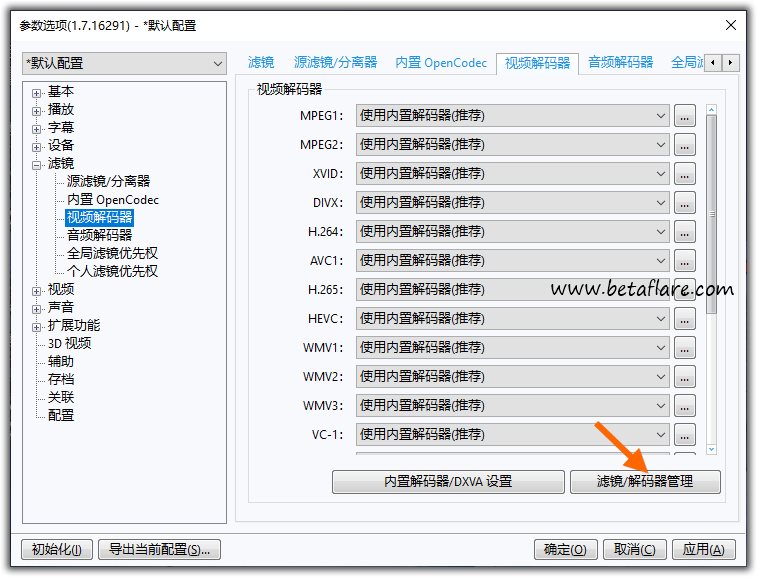Viewport: 757px width, 577px height.
Task: Click the 内置解码器/DXVA 设置 button
Action: pos(447,481)
